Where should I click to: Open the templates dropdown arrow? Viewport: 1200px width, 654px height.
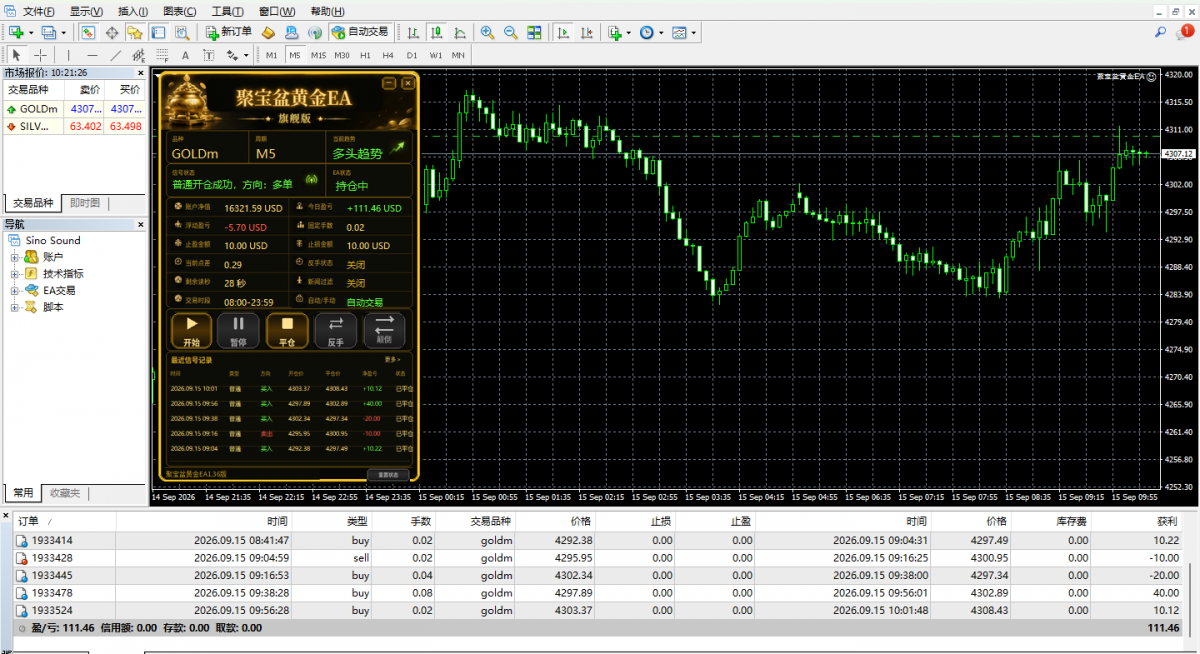pos(694,33)
